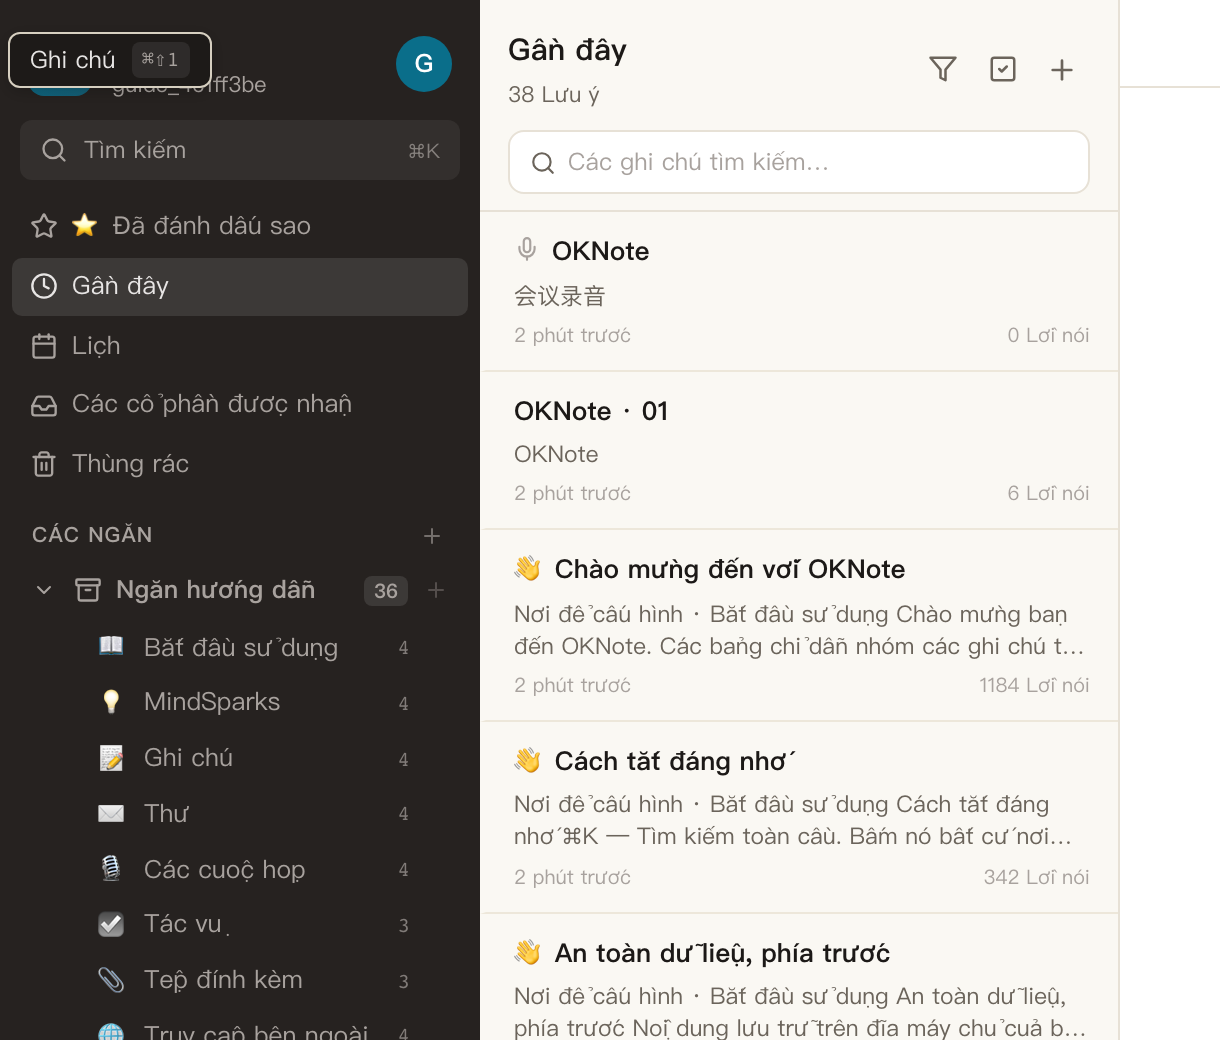Click the archive box icon of Ngăn hướng dẫn
The width and height of the screenshot is (1220, 1040).
click(88, 590)
